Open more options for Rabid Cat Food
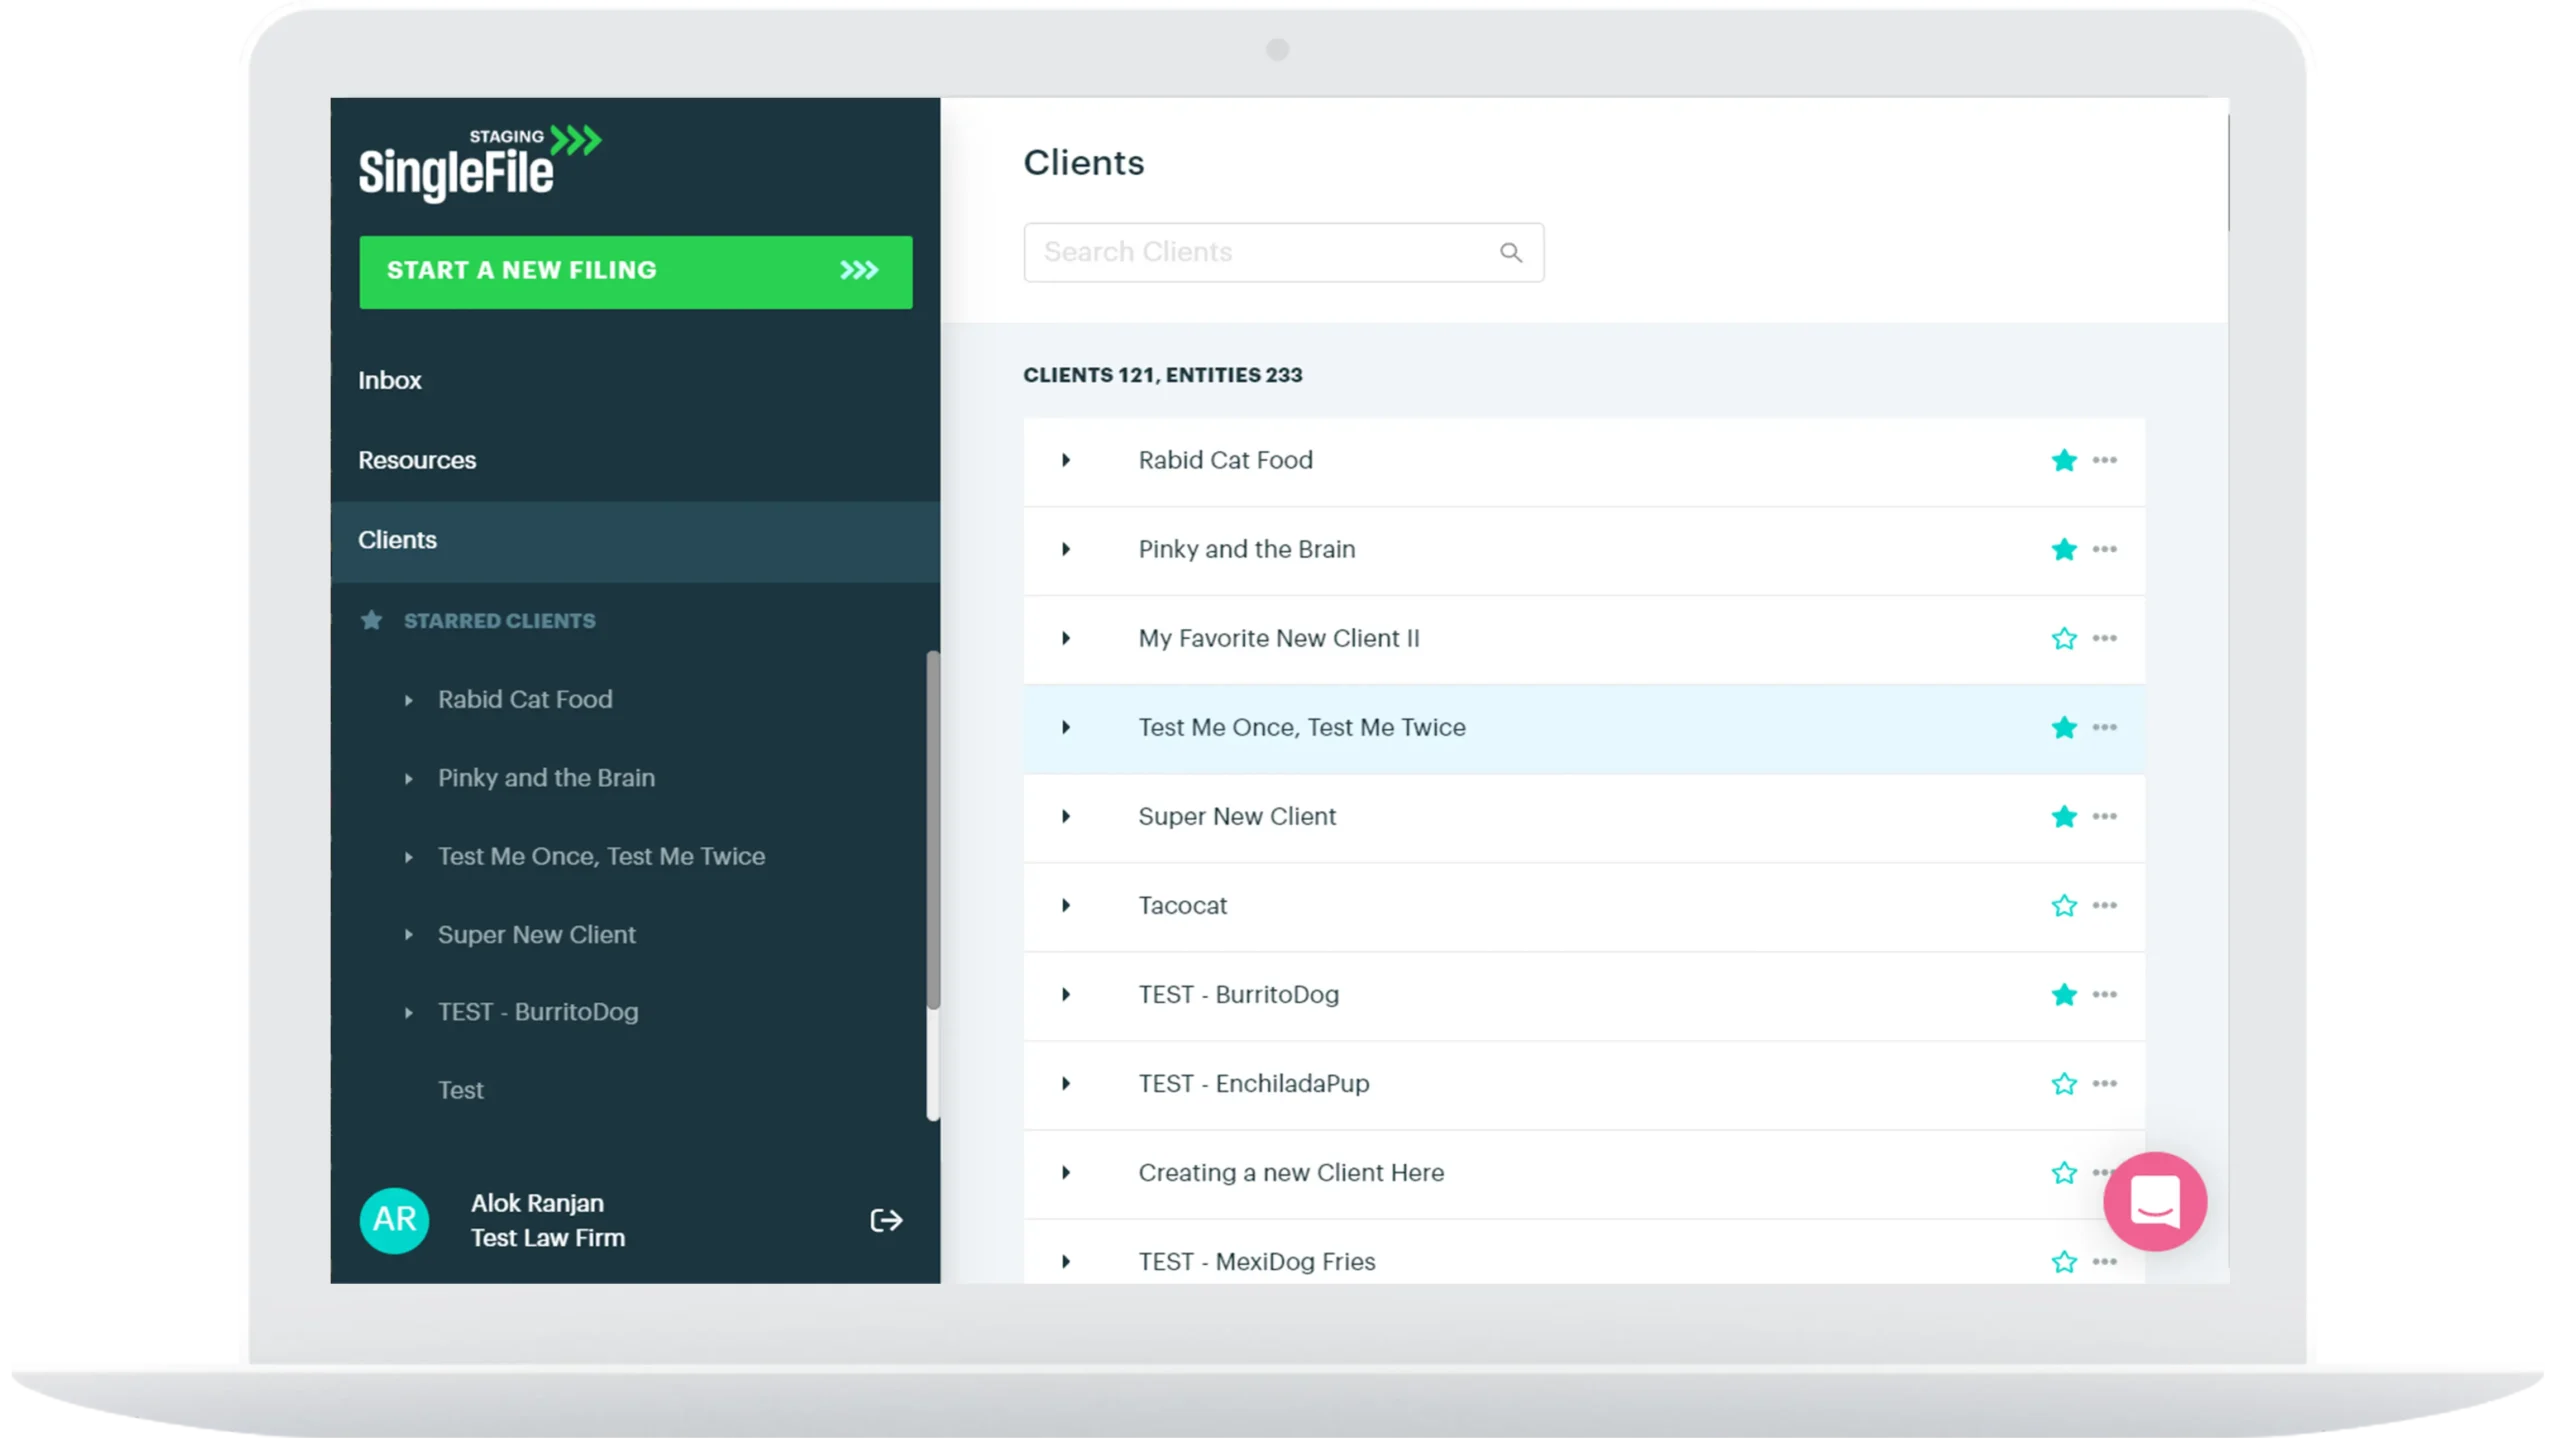2560x1454 pixels. point(2104,460)
